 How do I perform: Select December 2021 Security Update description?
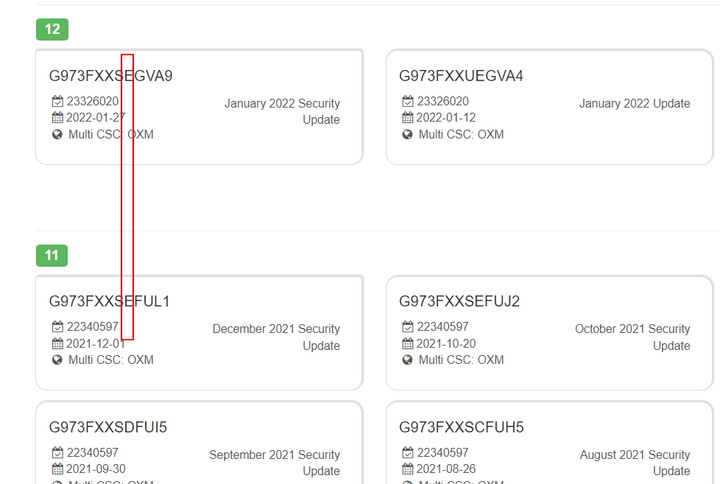point(276,337)
